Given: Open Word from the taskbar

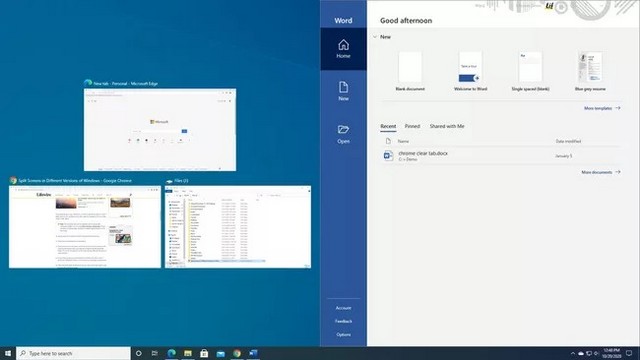Looking at the screenshot, I should coord(253,353).
